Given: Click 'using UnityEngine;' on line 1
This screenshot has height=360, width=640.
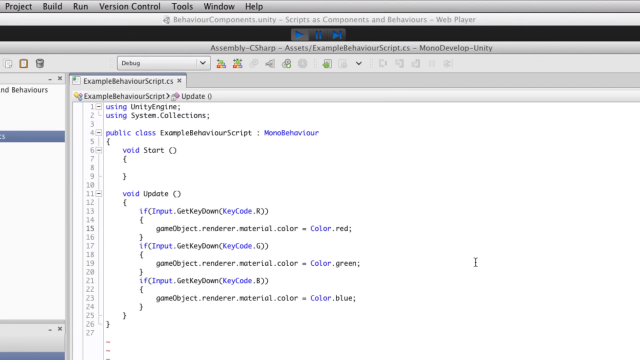Looking at the screenshot, I should (143, 107).
